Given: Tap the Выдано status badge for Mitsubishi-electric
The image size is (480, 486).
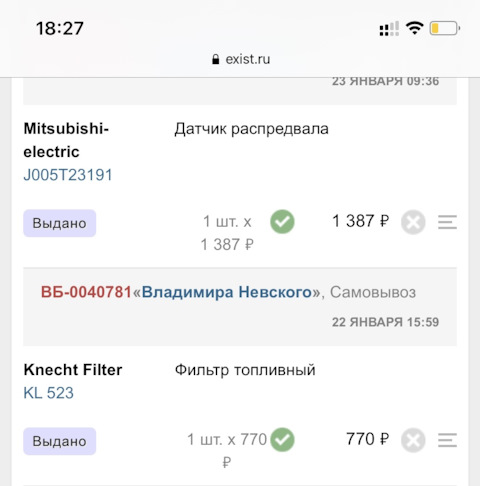Looking at the screenshot, I should tap(59, 223).
